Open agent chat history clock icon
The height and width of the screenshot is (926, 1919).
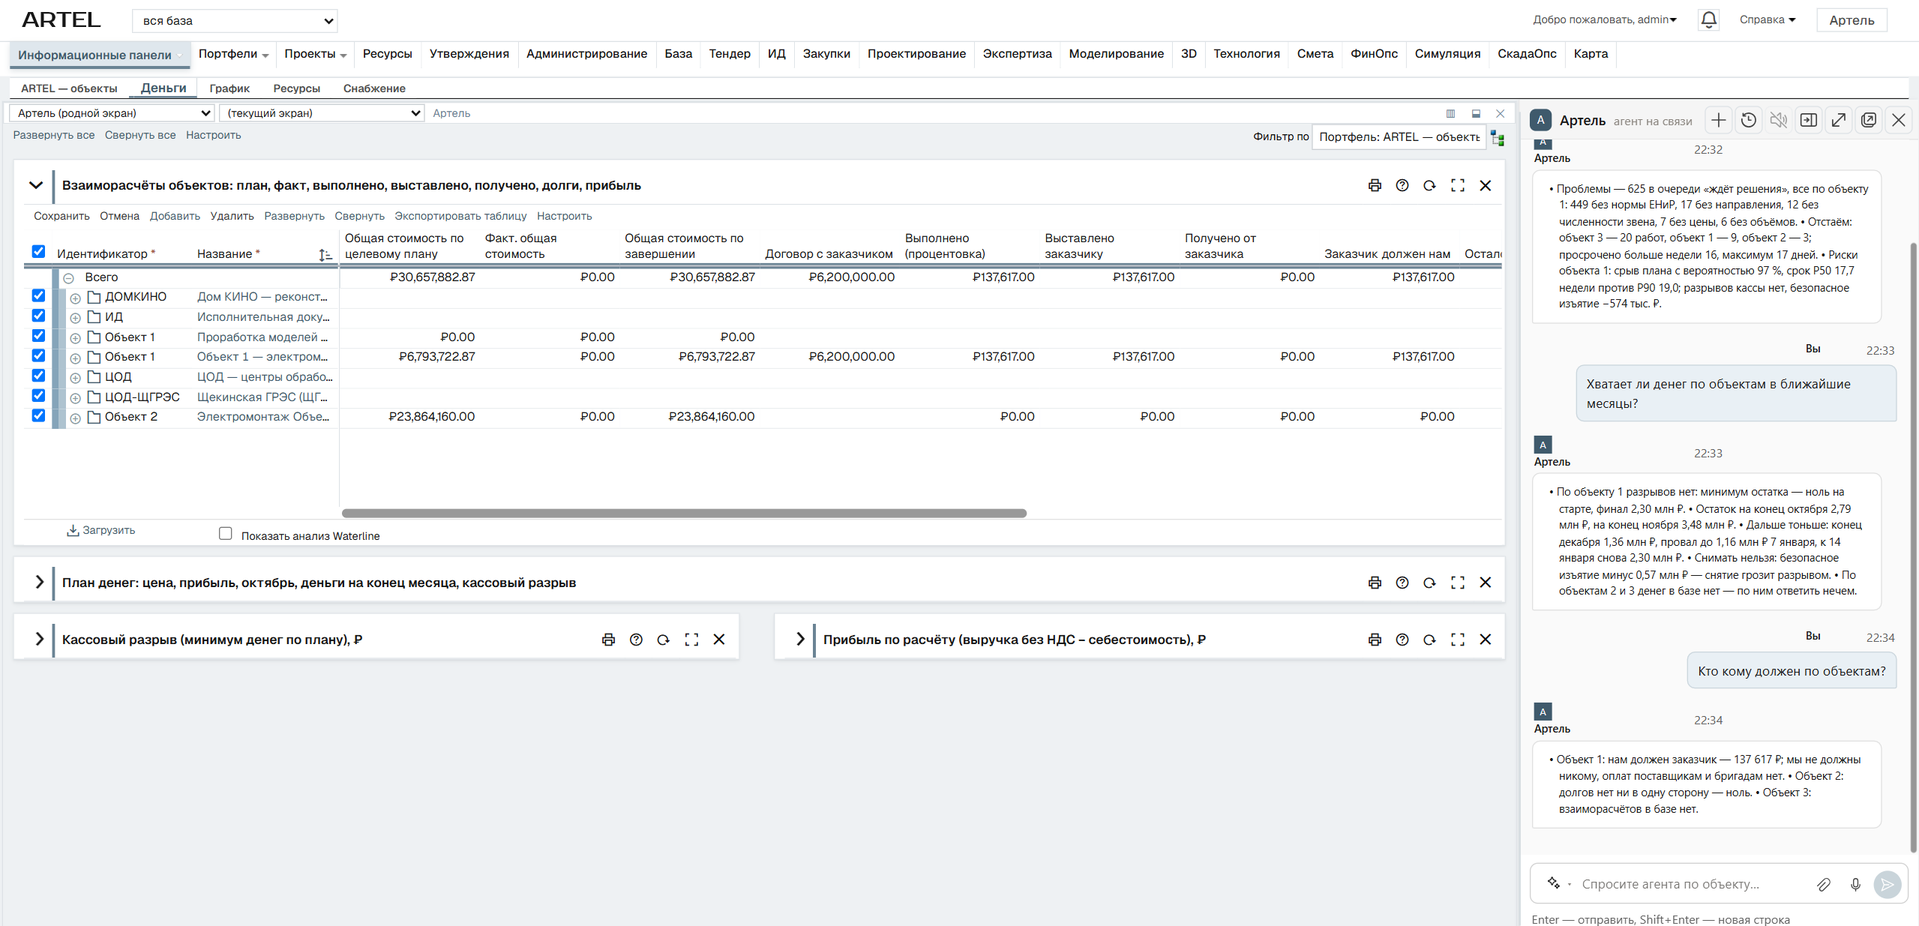point(1748,120)
